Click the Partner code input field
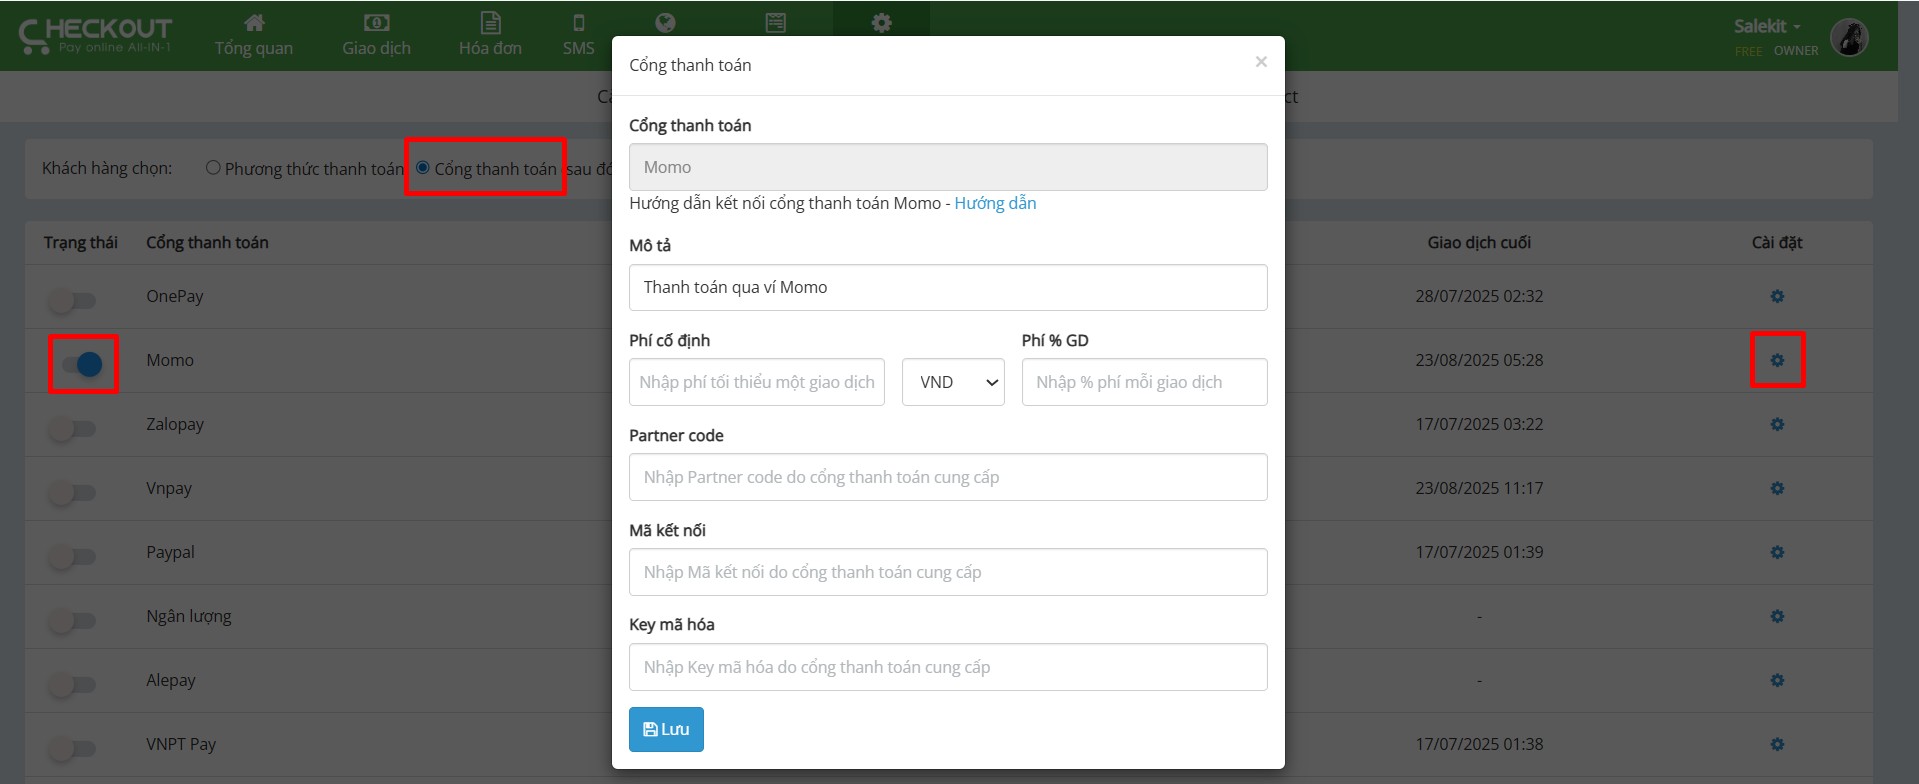 [x=948, y=477]
